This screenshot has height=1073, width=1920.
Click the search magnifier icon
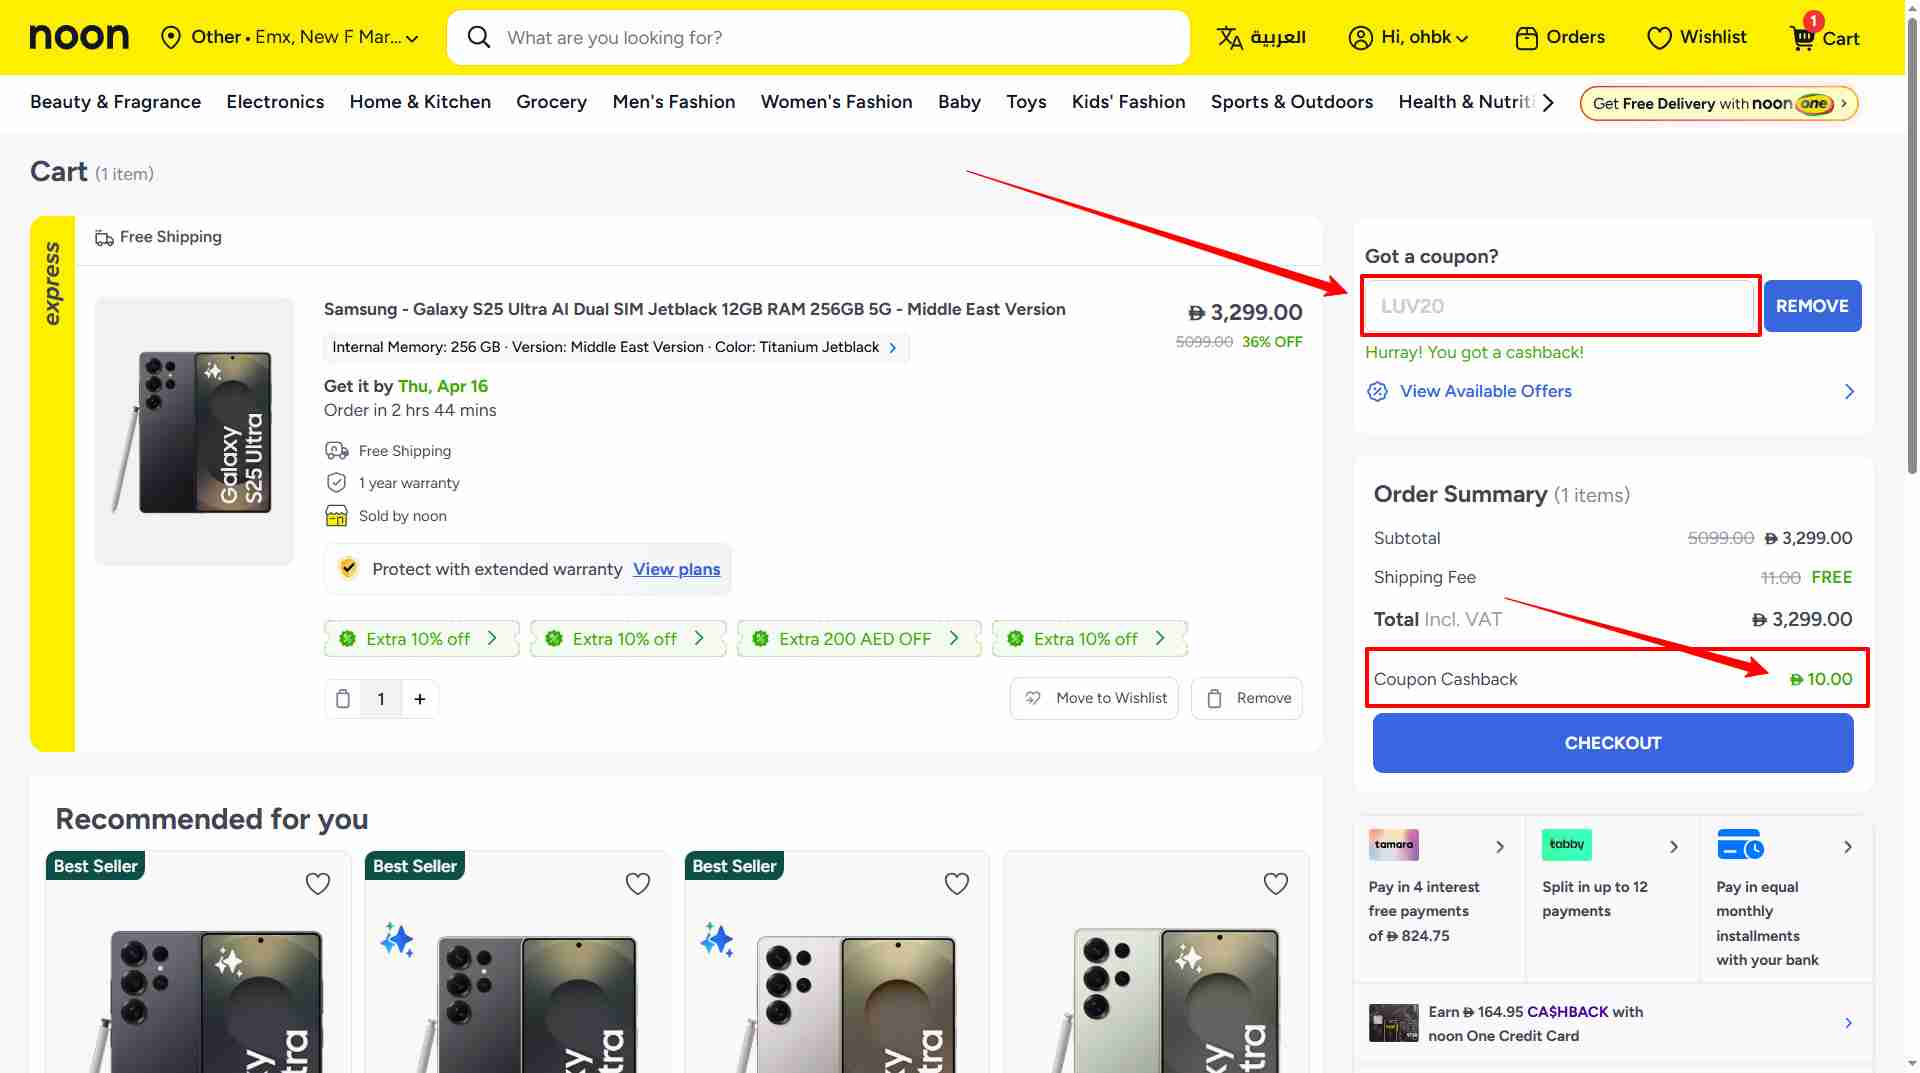tap(478, 37)
